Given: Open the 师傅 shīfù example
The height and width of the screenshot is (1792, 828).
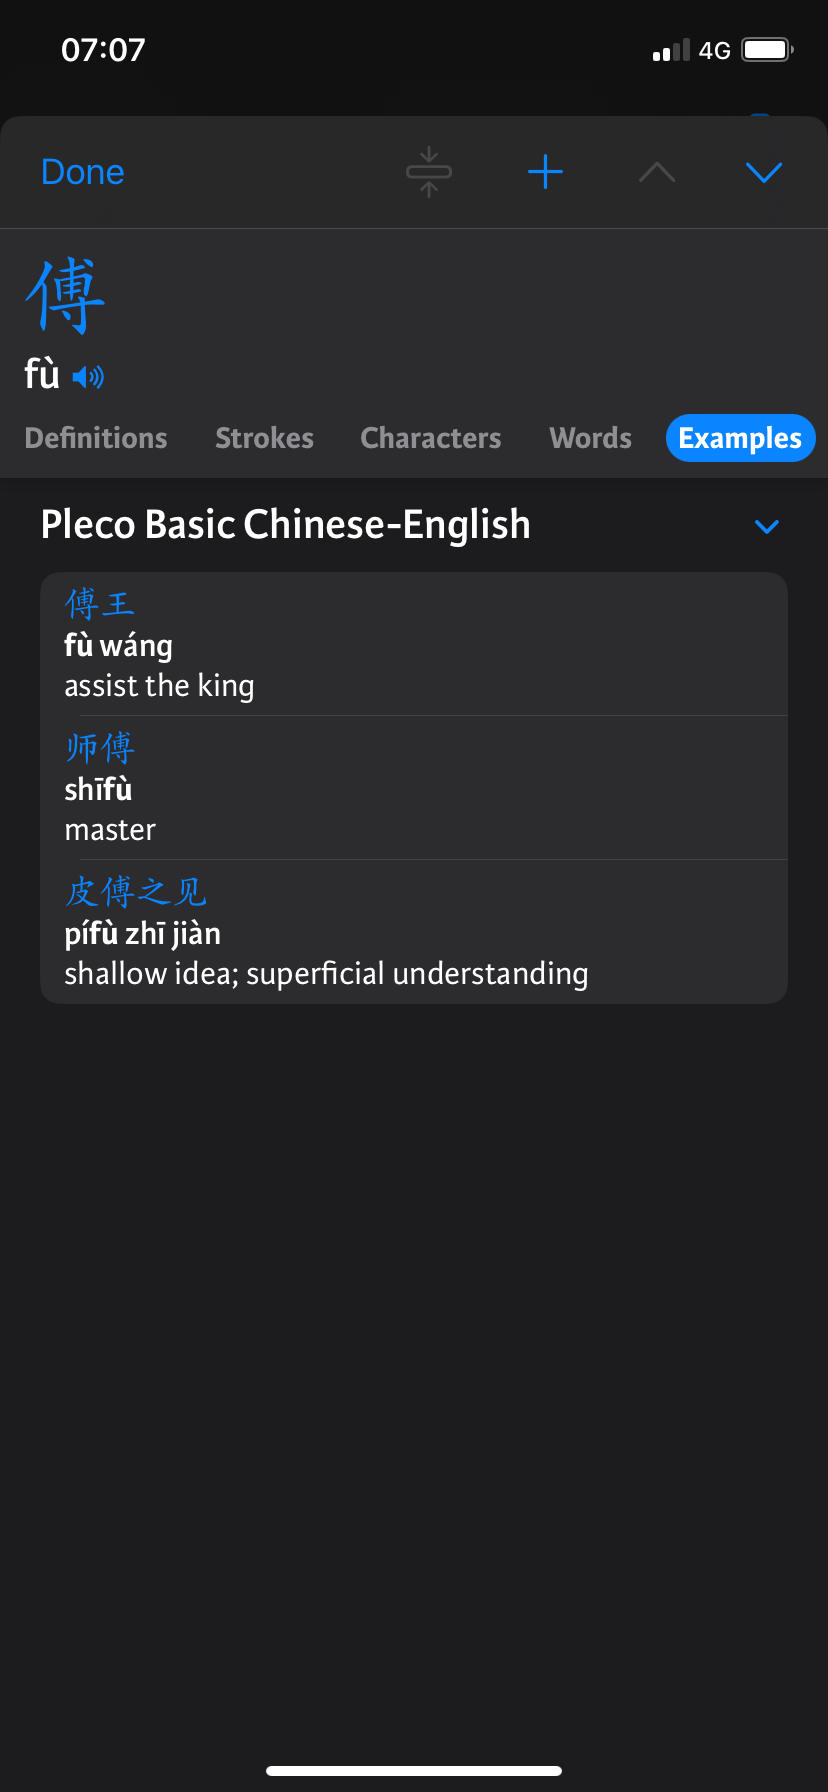Looking at the screenshot, I should pyautogui.click(x=414, y=788).
